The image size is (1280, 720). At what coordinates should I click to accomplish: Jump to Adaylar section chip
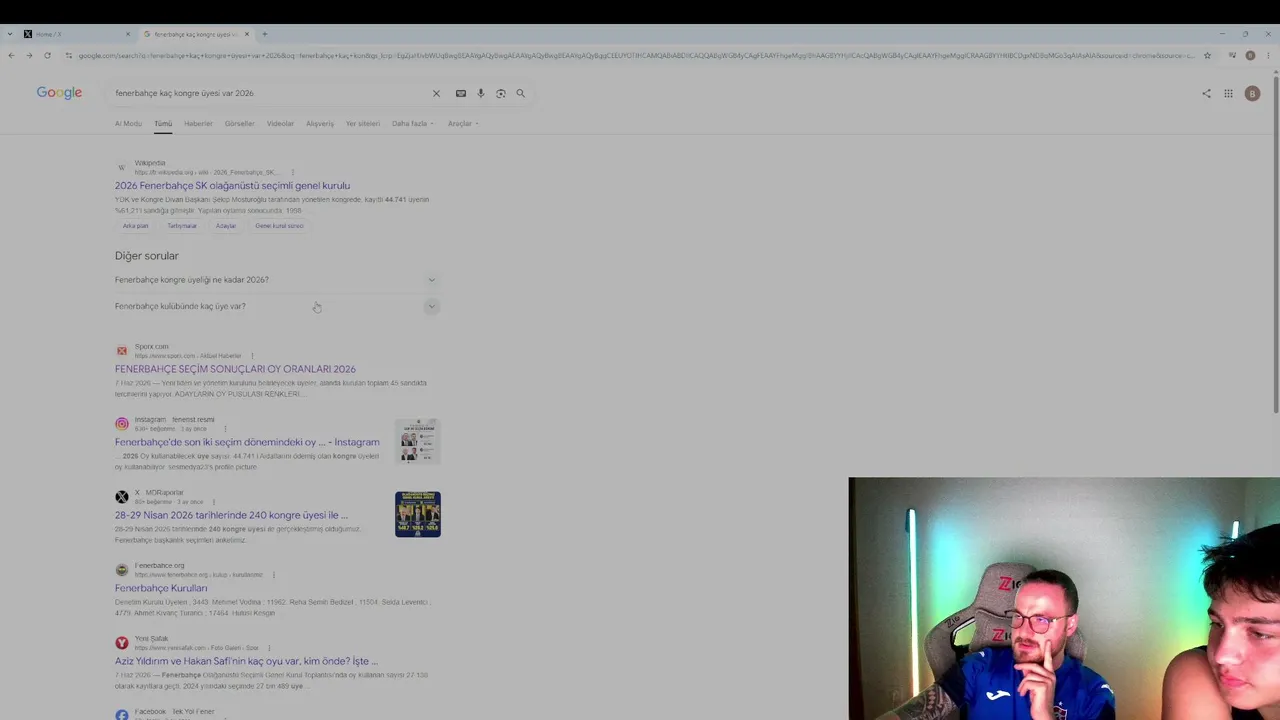tap(226, 226)
